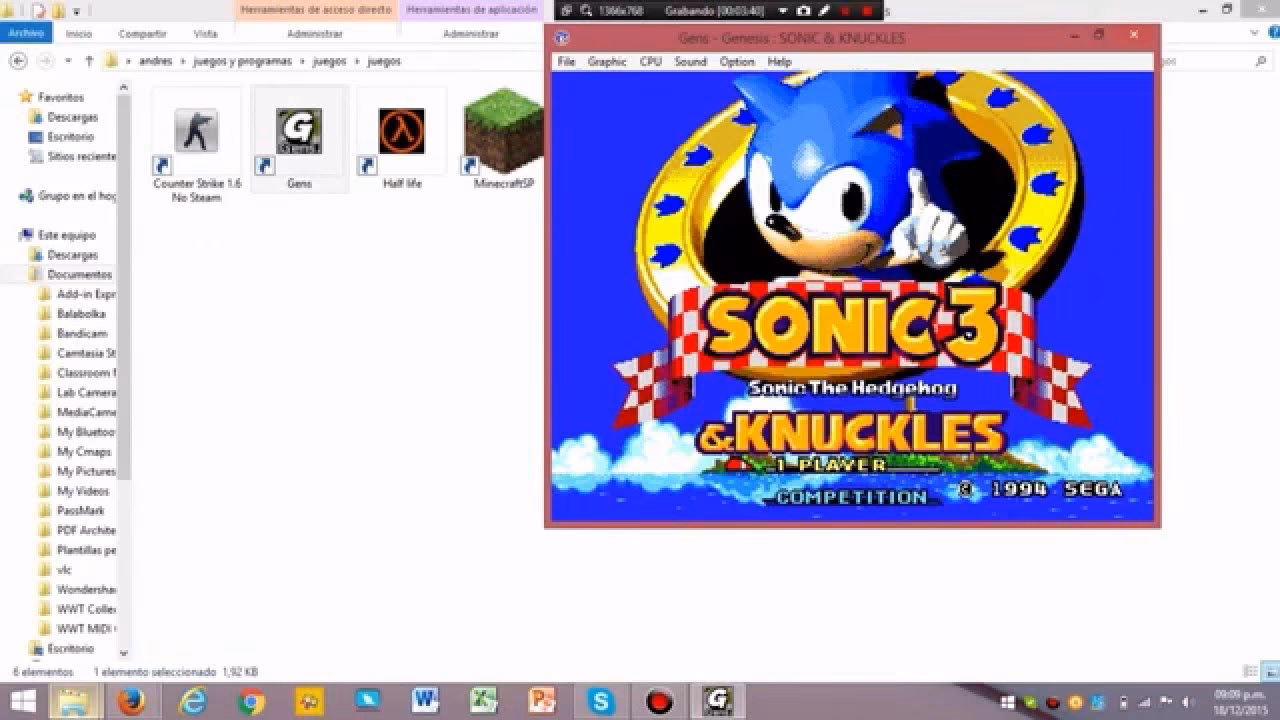
Task: Switch to the Gens taskbar icon
Action: [716, 702]
